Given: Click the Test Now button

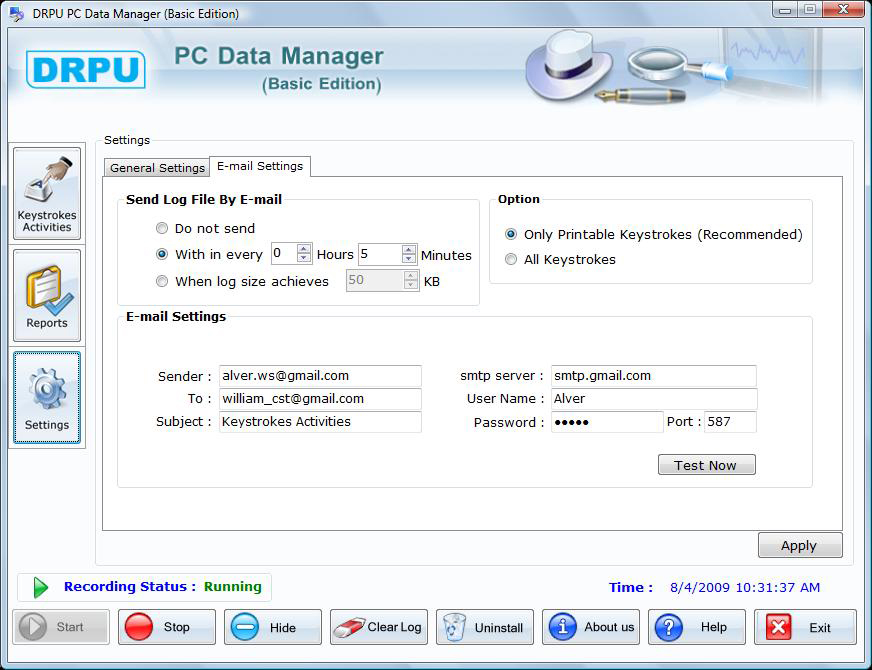Looking at the screenshot, I should tap(706, 465).
